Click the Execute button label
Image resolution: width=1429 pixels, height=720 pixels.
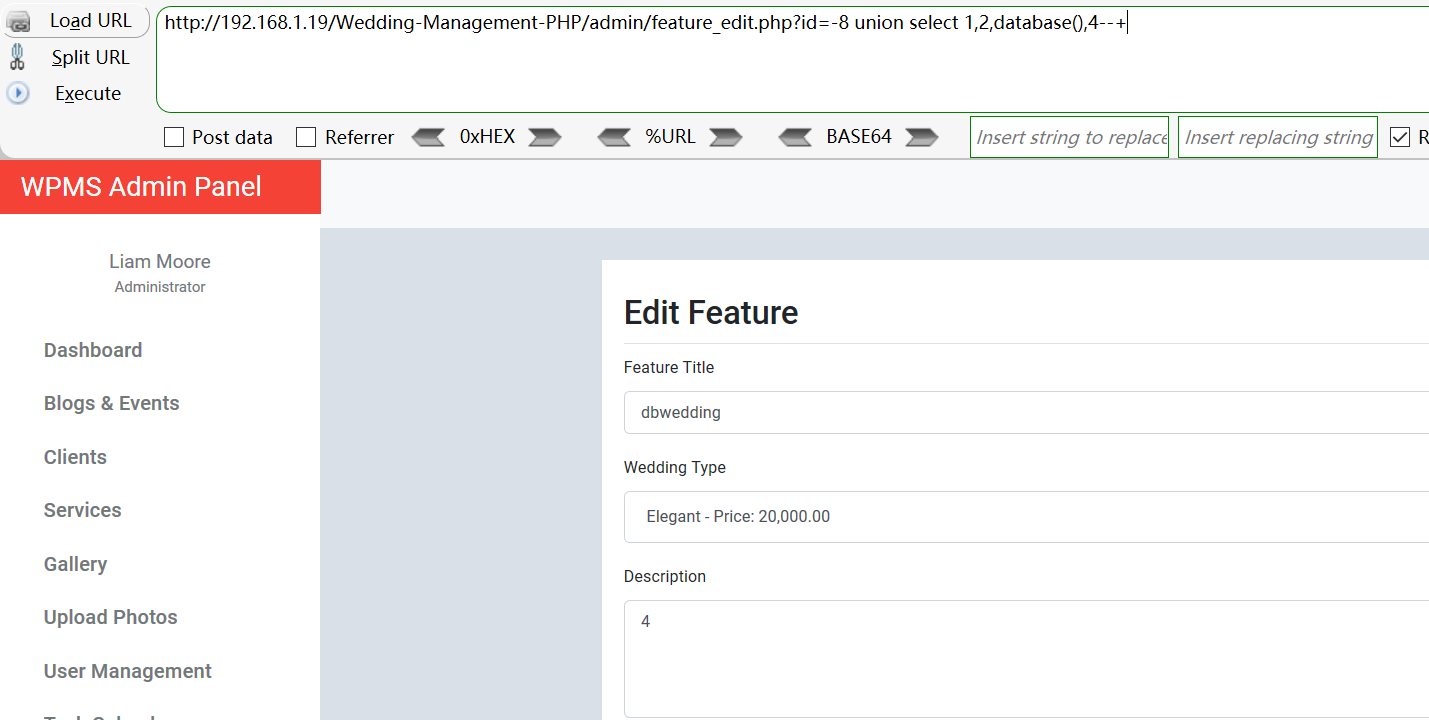tap(88, 93)
